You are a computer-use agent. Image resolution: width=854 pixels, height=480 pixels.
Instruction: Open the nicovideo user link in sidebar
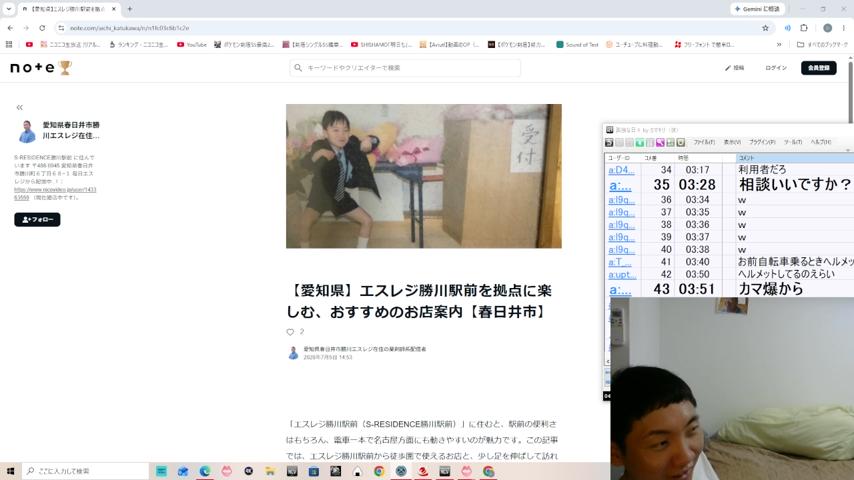55,193
